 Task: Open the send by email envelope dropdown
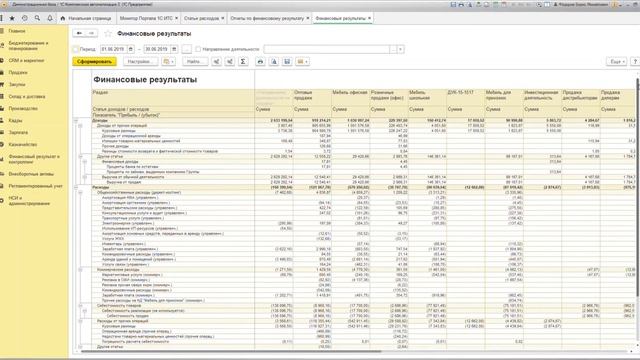tap(302, 62)
